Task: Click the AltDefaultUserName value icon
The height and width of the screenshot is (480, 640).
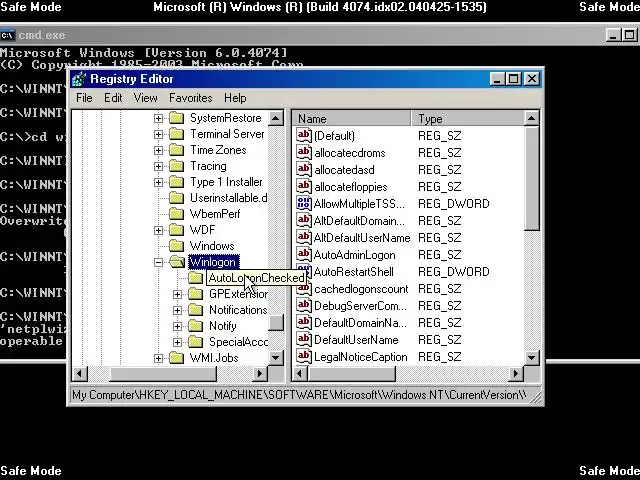Action: [304, 238]
